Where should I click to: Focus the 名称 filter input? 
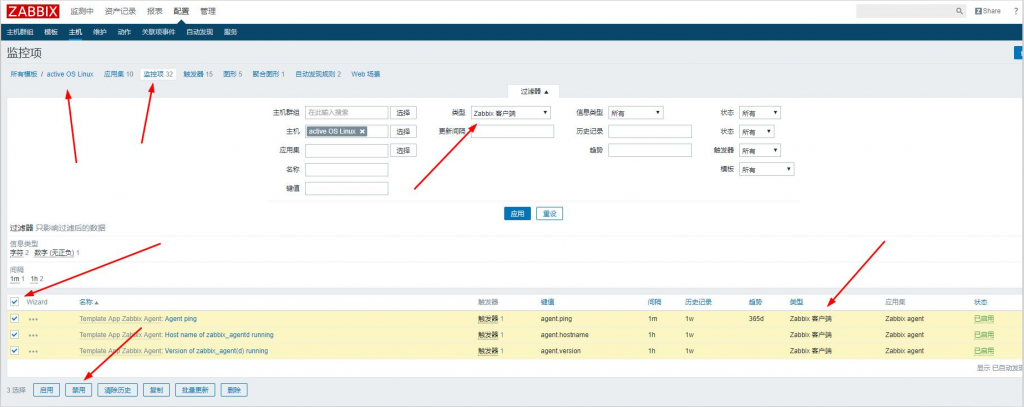coord(347,169)
